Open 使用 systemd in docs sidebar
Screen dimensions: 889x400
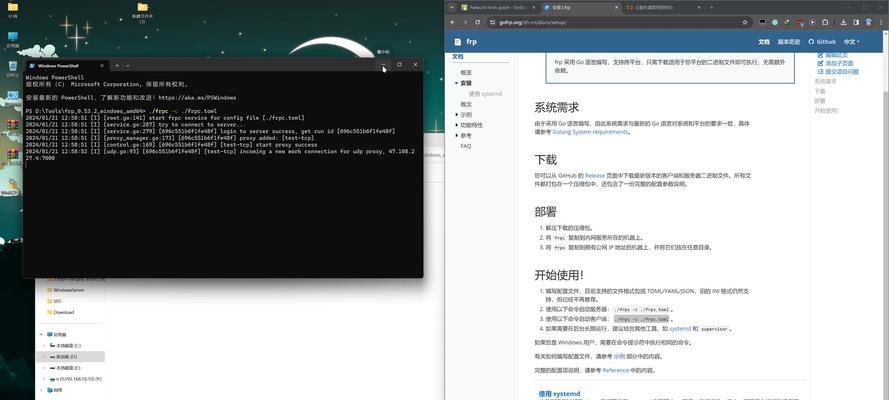click(485, 93)
